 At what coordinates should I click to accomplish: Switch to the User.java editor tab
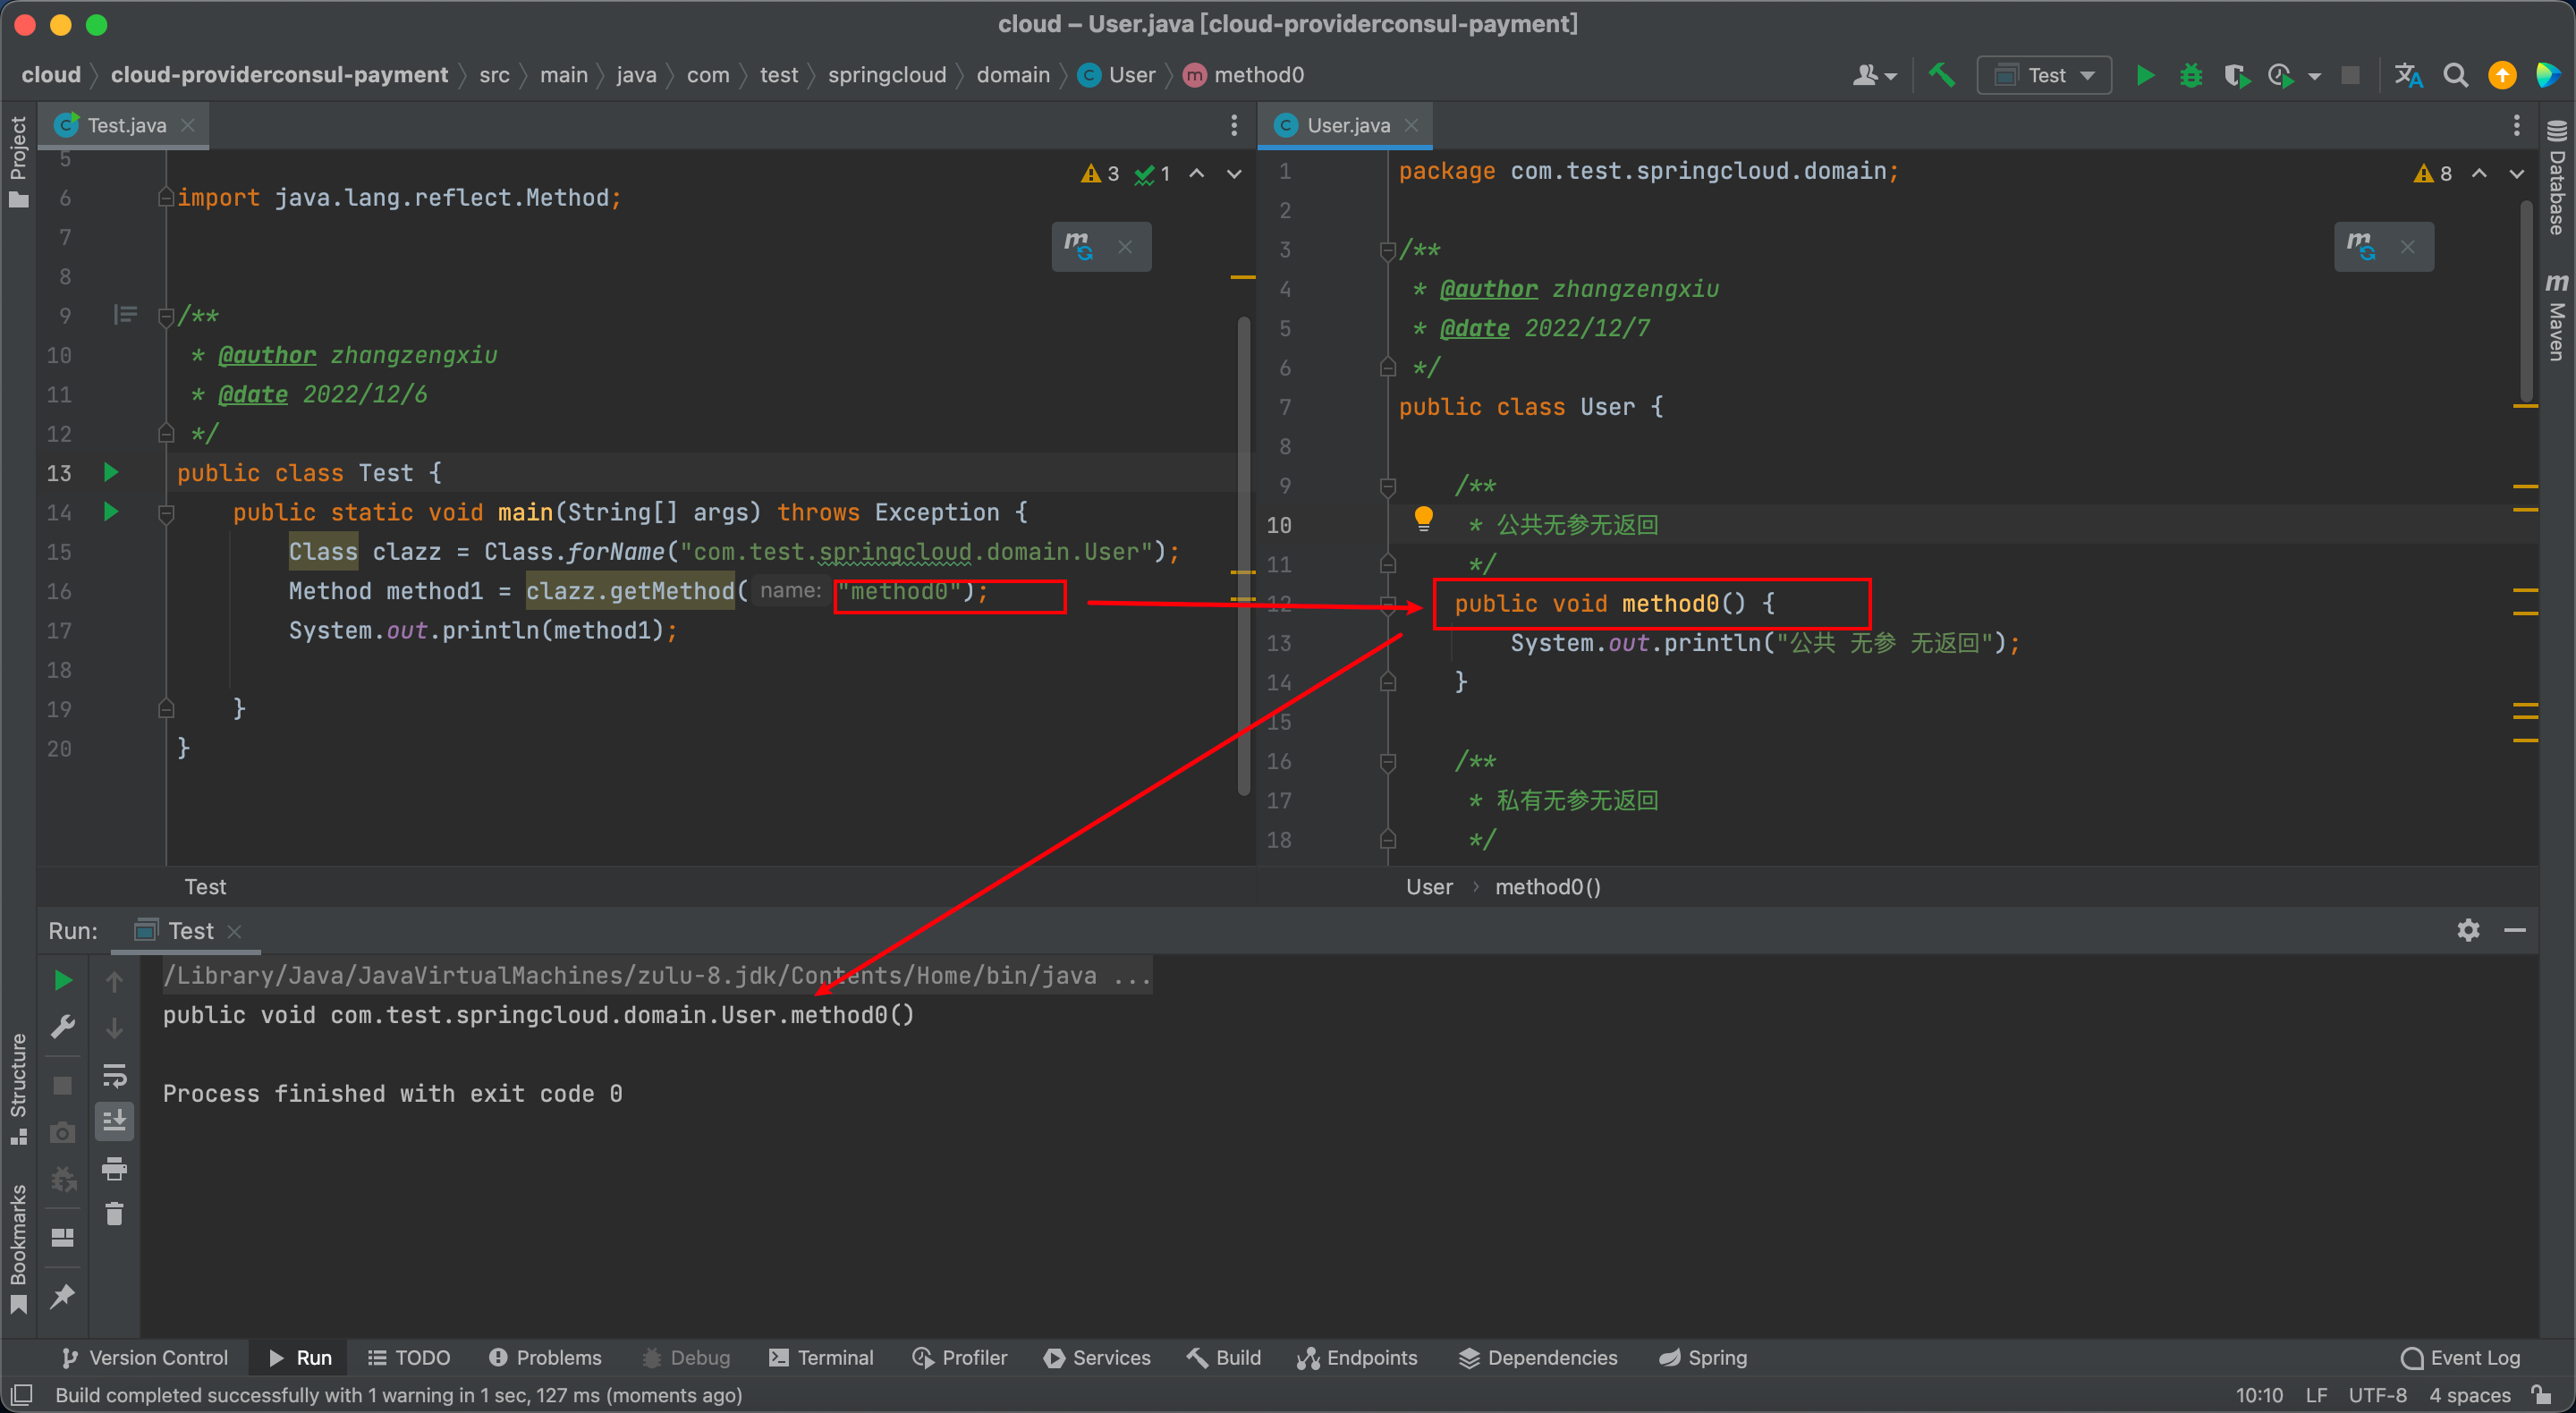[1346, 125]
